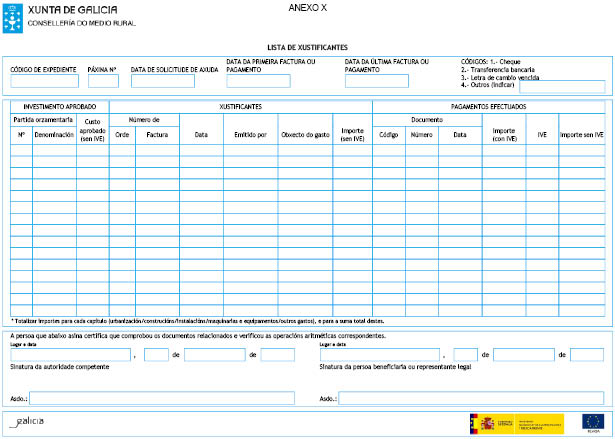Viewport: 615px width, 439px height.
Task: Click the Spanish government logo in the footer
Action: pos(517,424)
